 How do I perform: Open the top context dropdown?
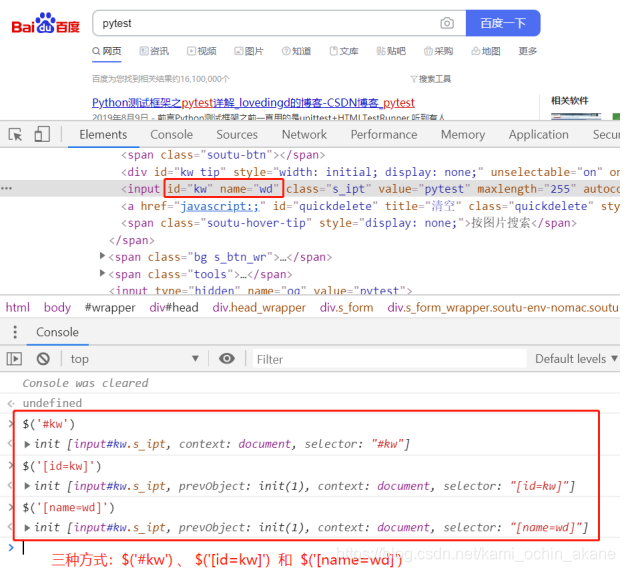pos(135,359)
